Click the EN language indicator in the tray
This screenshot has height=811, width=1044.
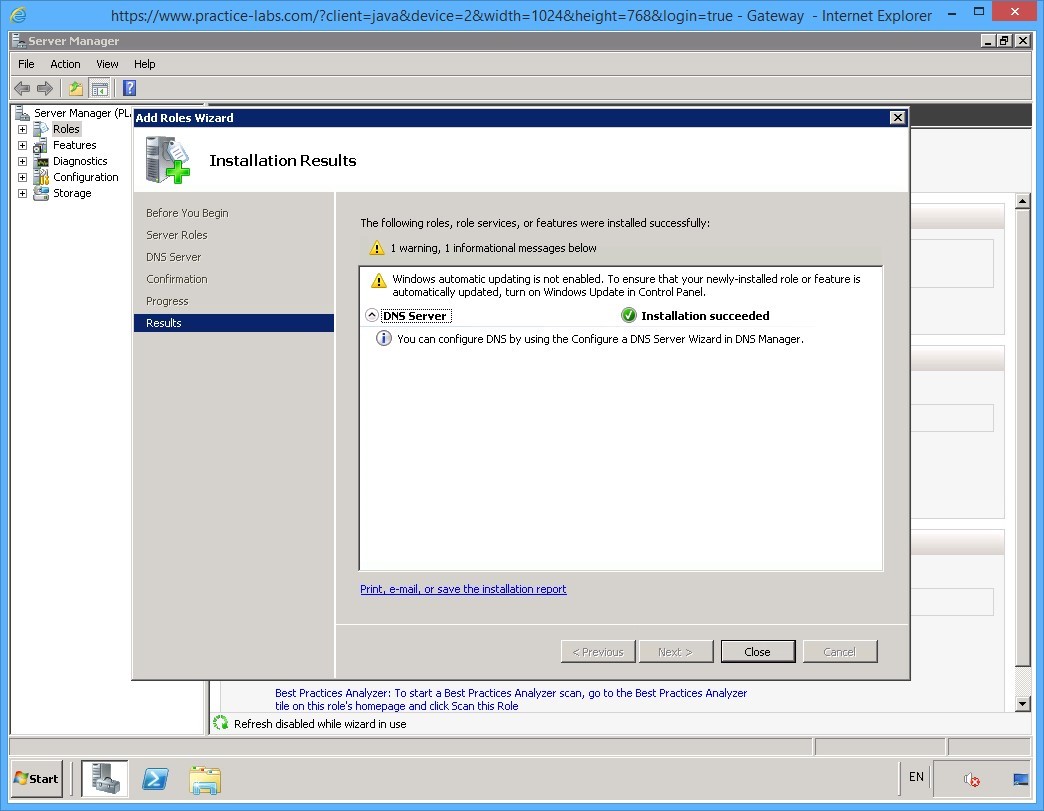(915, 777)
